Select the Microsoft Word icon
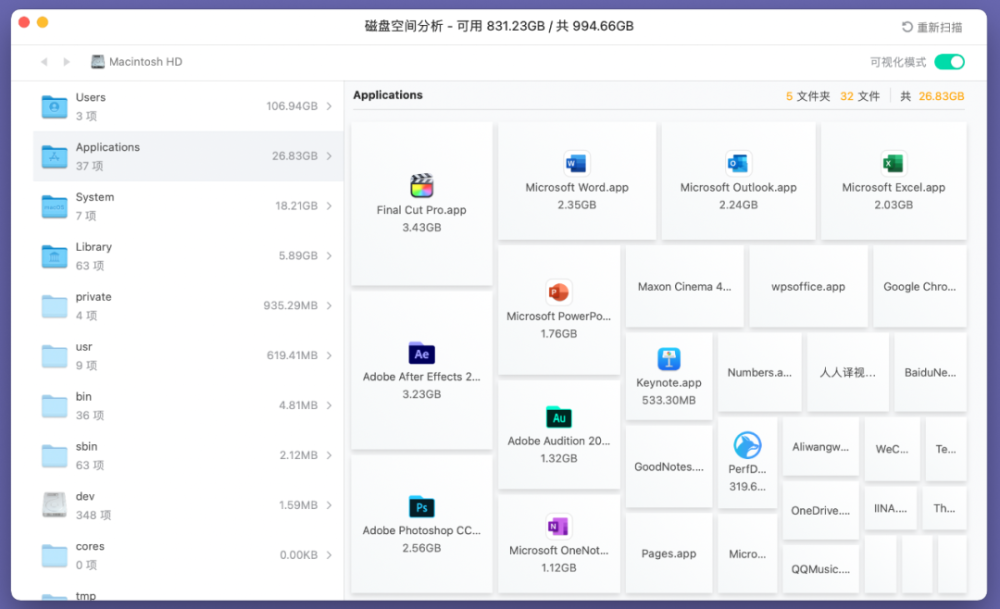Viewport: 1000px width, 609px height. [576, 164]
